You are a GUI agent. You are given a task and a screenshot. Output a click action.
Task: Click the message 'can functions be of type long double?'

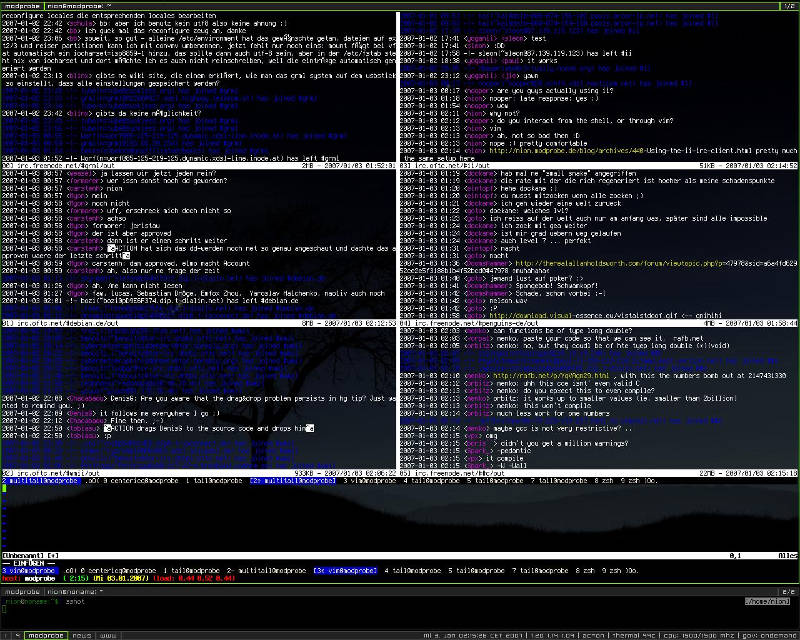tap(562, 331)
